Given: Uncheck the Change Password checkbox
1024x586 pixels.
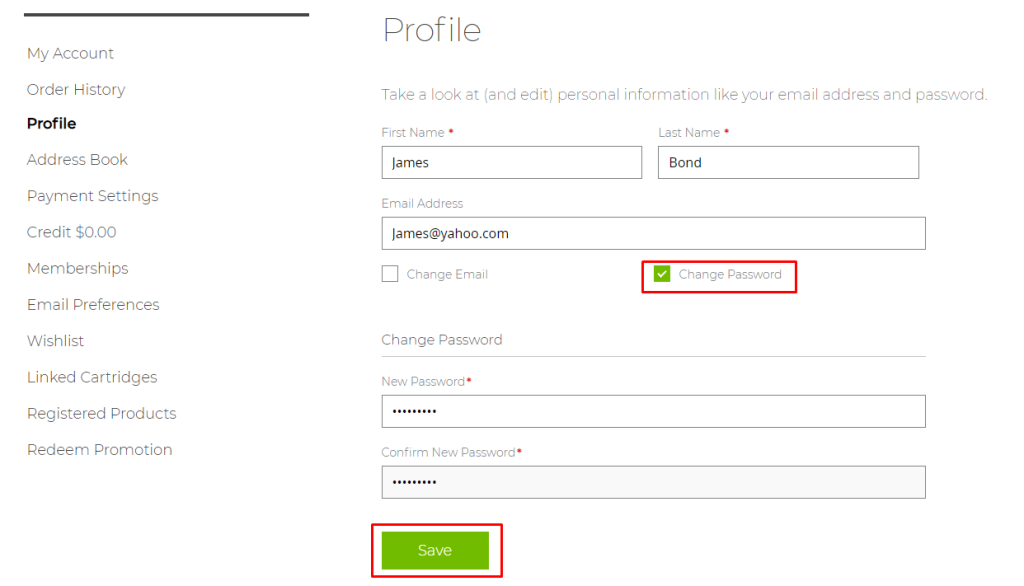Looking at the screenshot, I should pyautogui.click(x=662, y=274).
